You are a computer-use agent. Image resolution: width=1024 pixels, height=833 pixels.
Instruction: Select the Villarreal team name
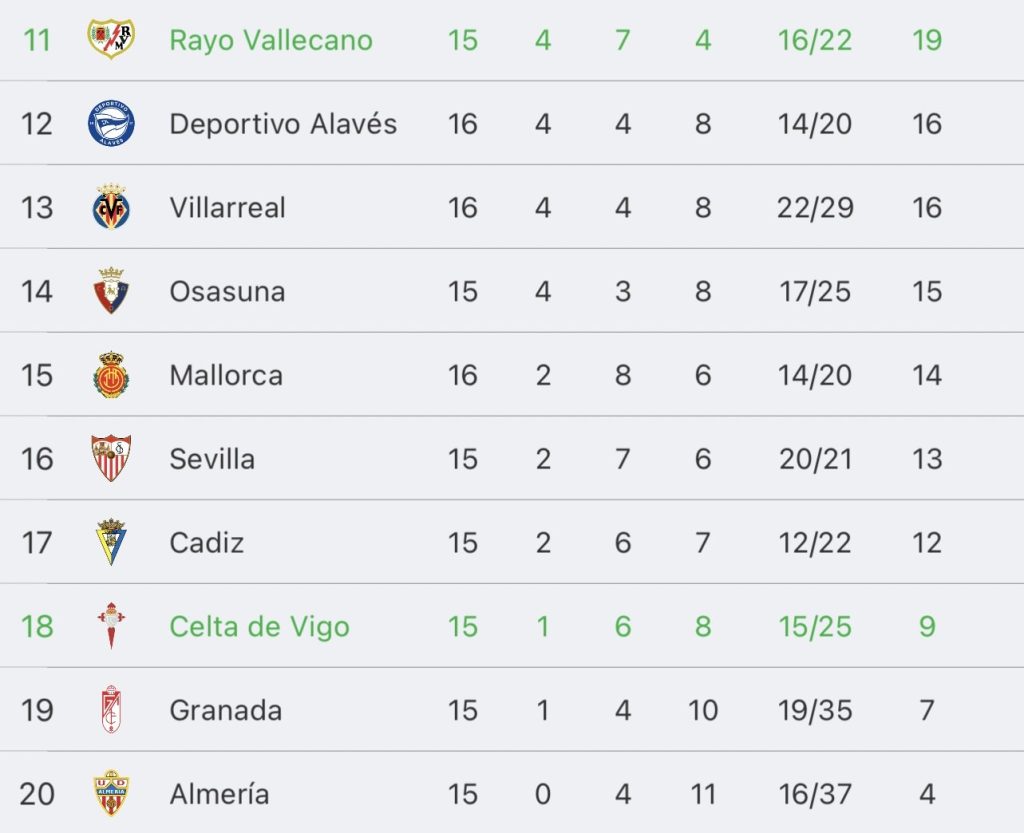(227, 208)
